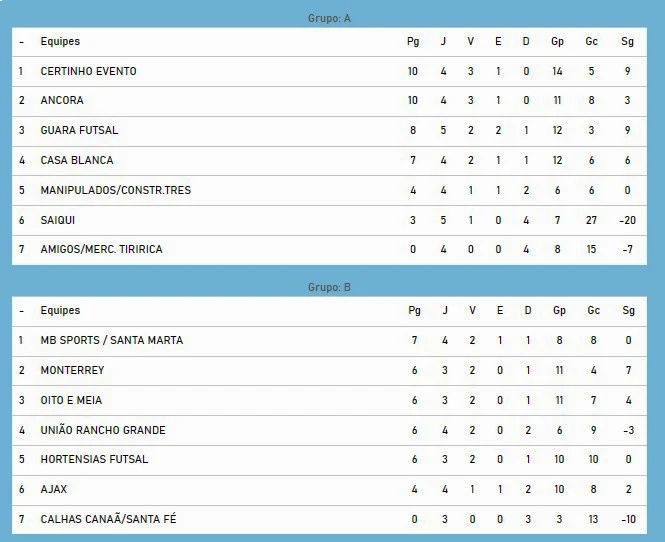
Task: Click the Pg column header in Grupo A
Action: pyautogui.click(x=413, y=42)
